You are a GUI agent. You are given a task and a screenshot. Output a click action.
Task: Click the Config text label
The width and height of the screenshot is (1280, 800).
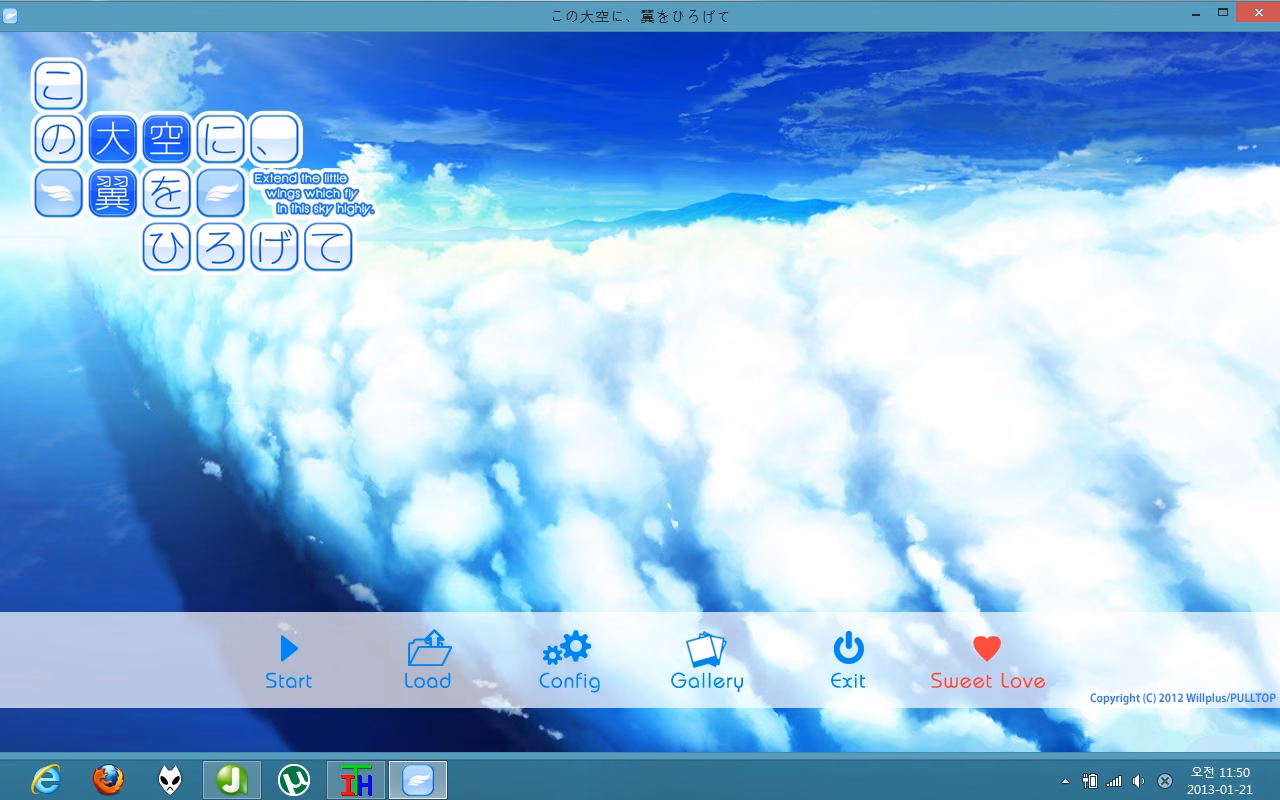569,682
